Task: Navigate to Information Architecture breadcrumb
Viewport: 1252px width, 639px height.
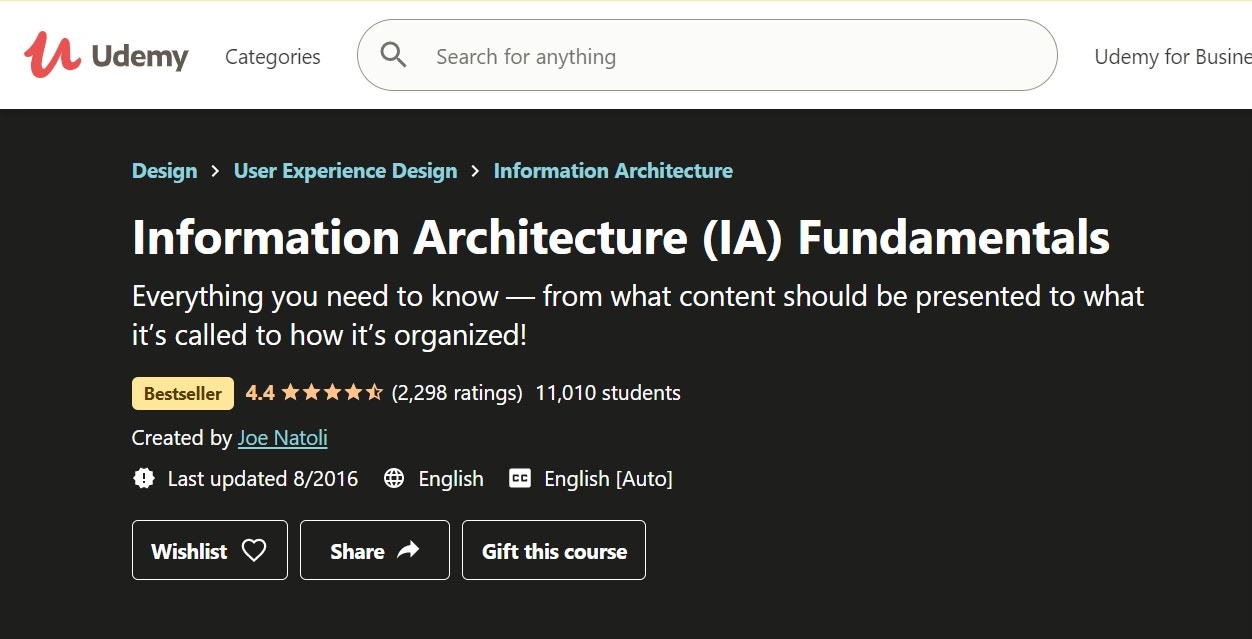Action: click(x=613, y=171)
